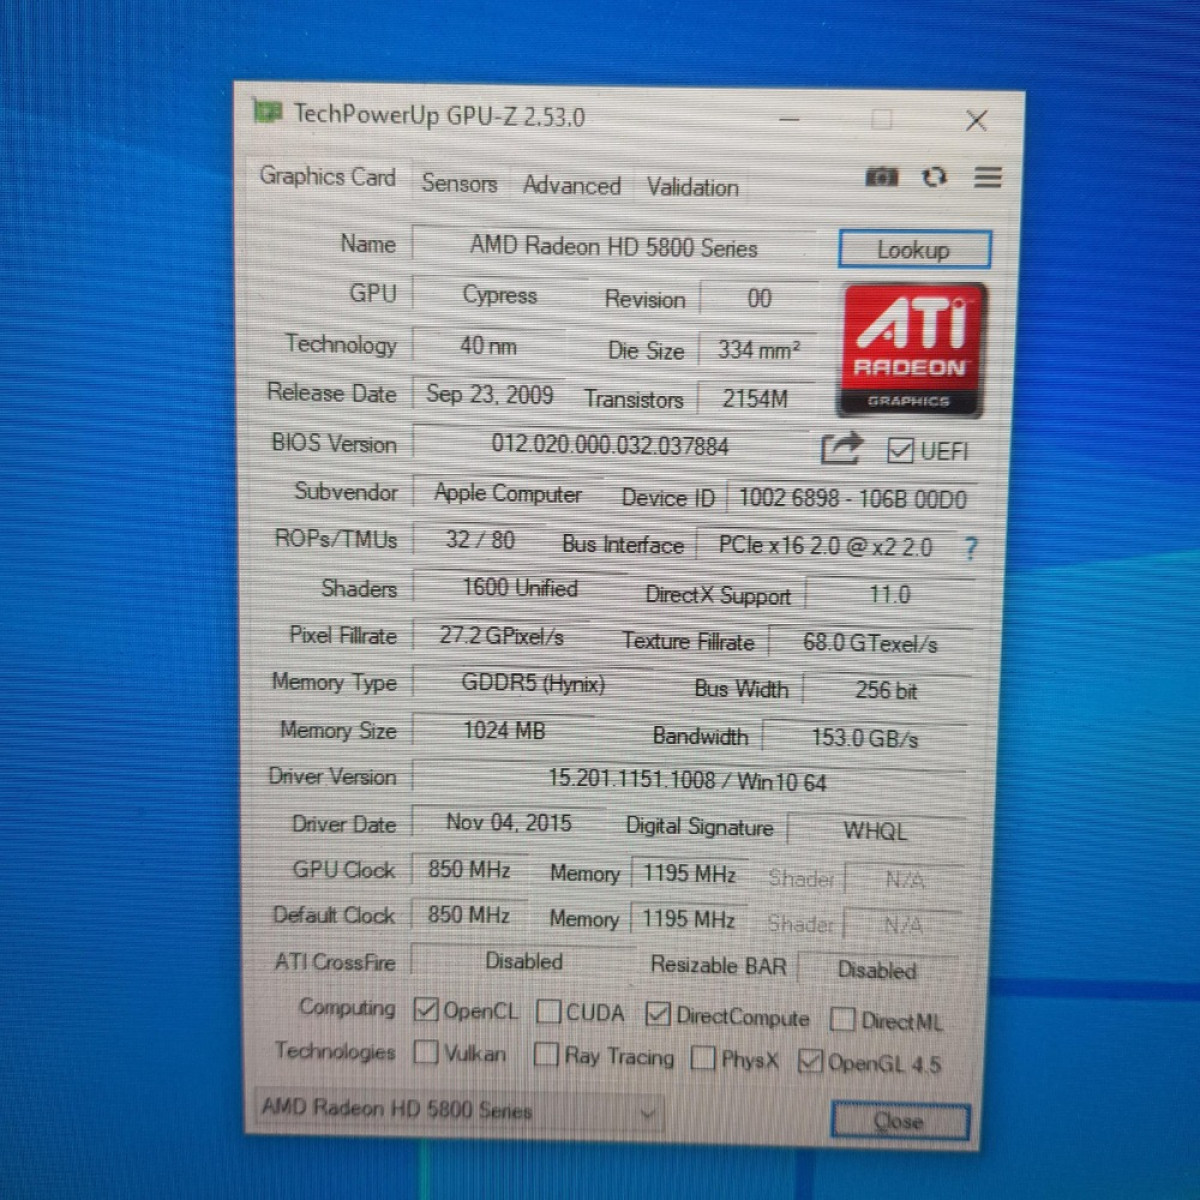This screenshot has width=1200, height=1200.
Task: Click the Memory Type field GDDR5 (Hynix)
Action: point(533,684)
